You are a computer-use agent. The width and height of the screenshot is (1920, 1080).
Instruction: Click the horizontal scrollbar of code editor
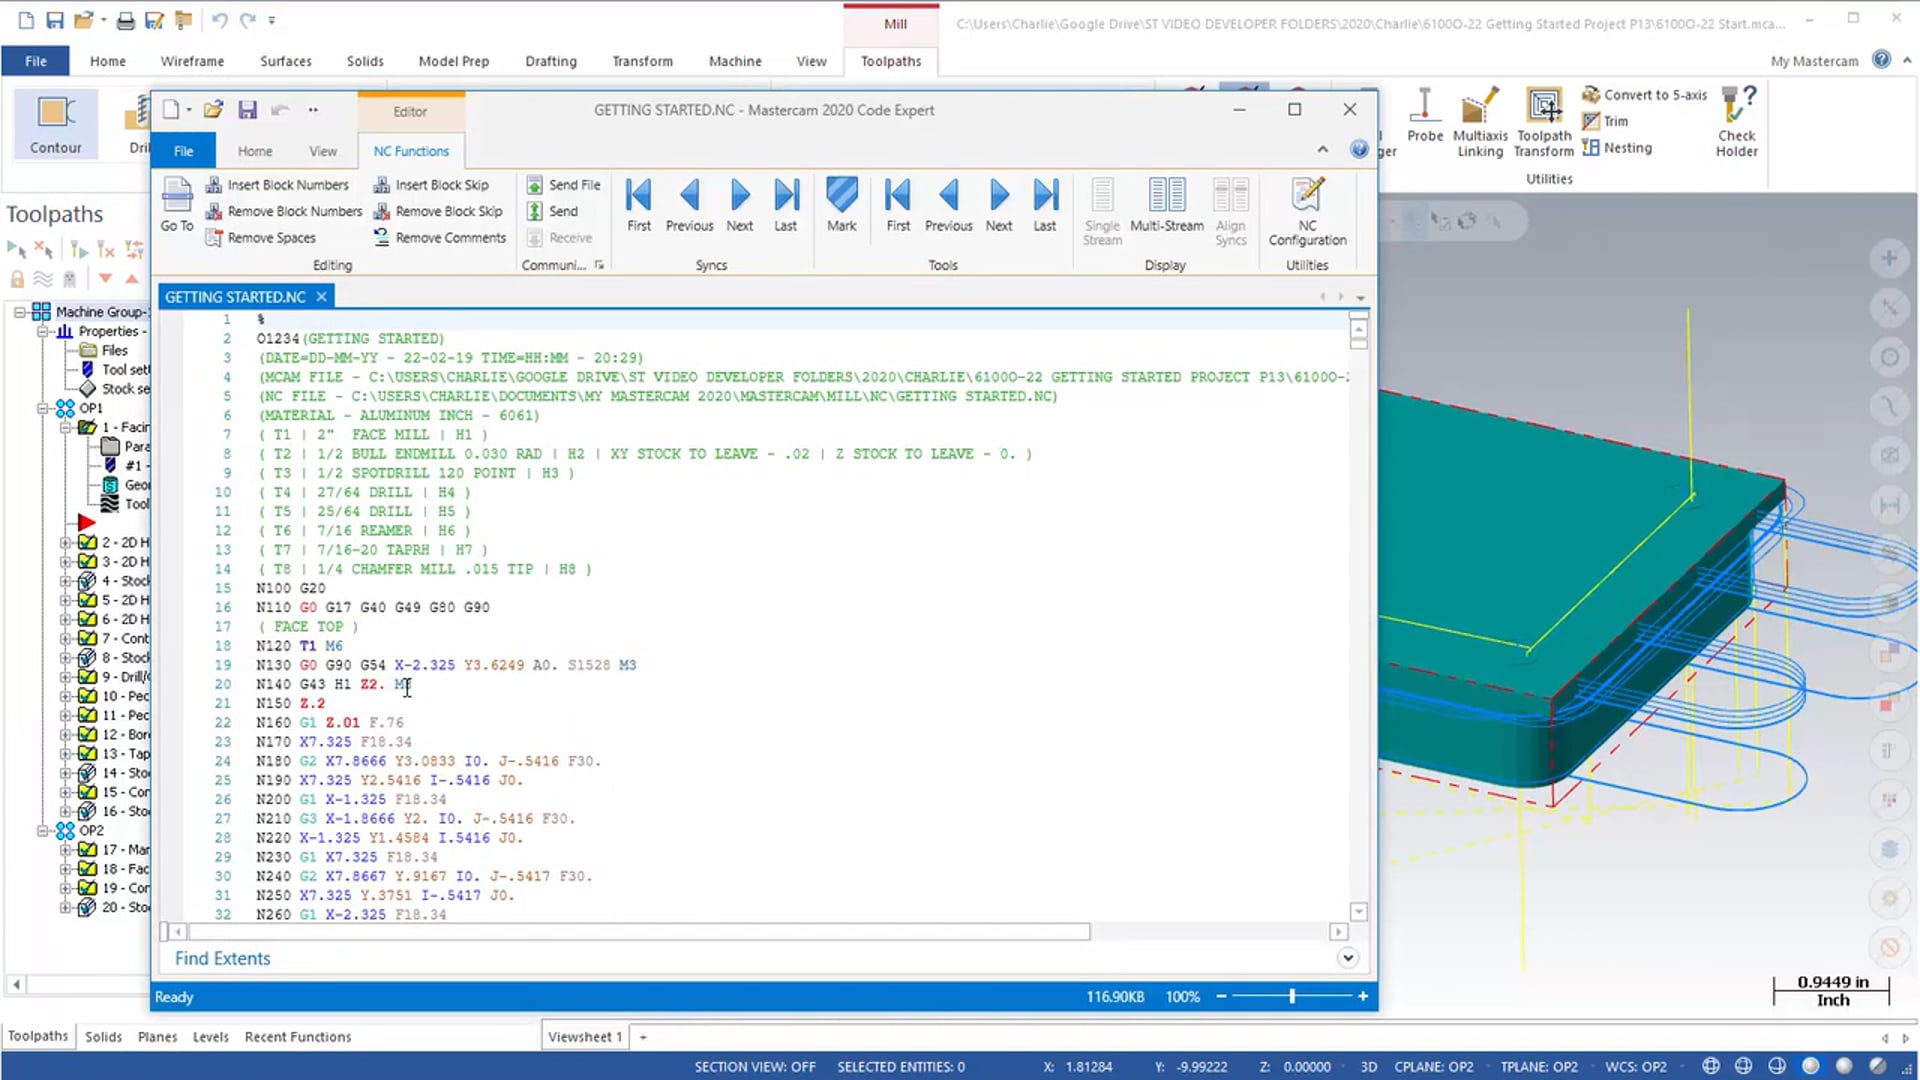(x=639, y=932)
